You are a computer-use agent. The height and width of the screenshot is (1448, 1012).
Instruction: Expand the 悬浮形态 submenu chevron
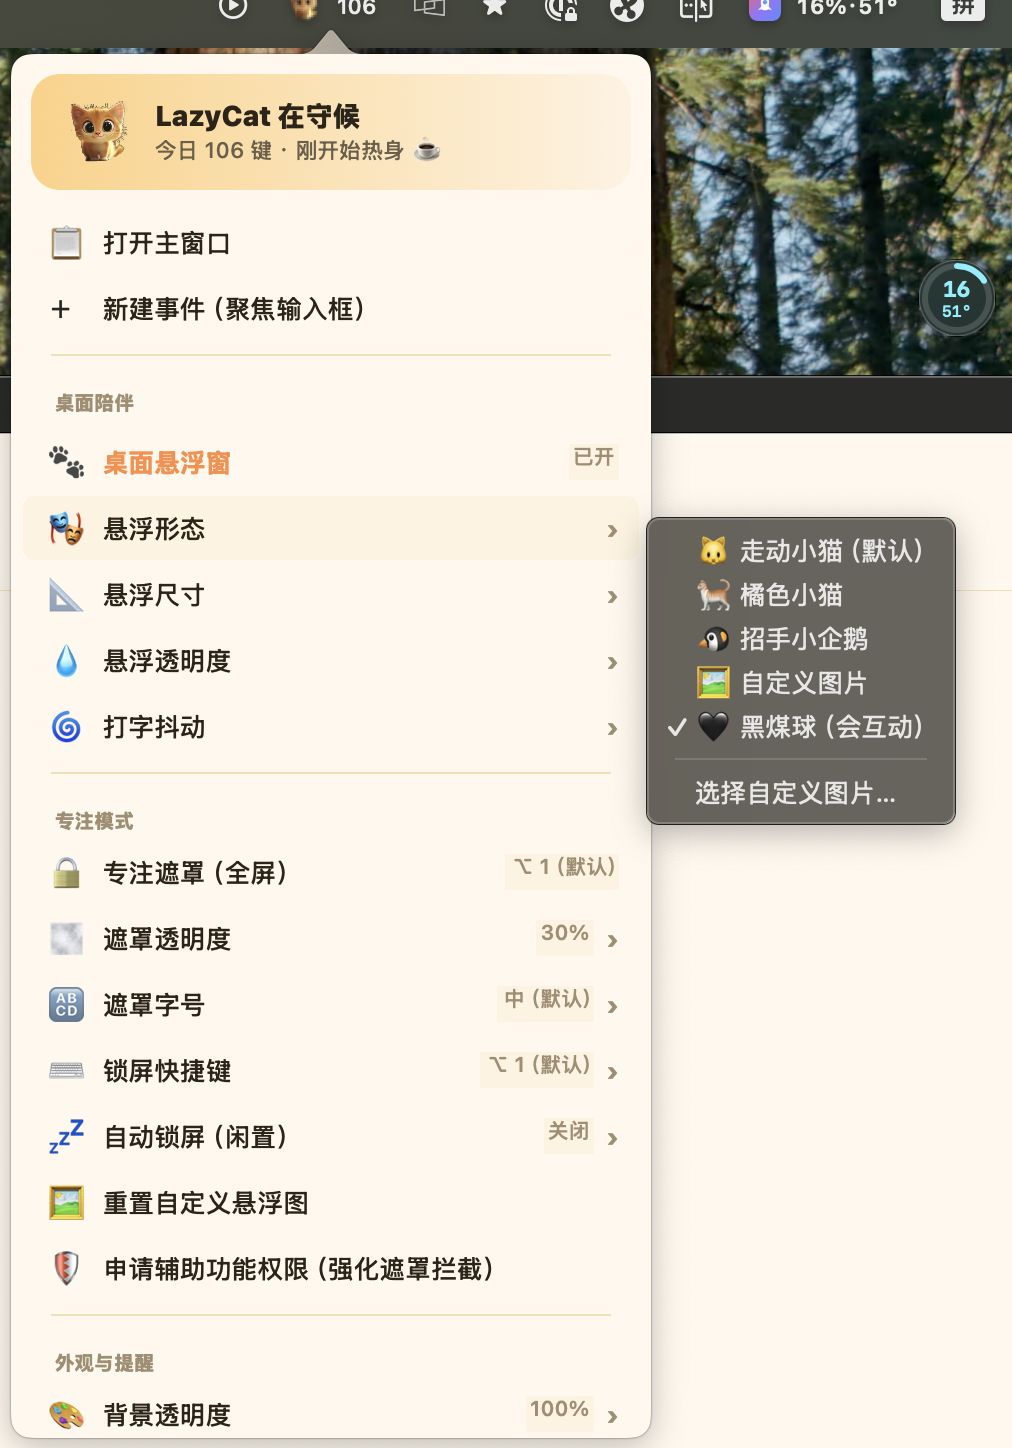613,531
